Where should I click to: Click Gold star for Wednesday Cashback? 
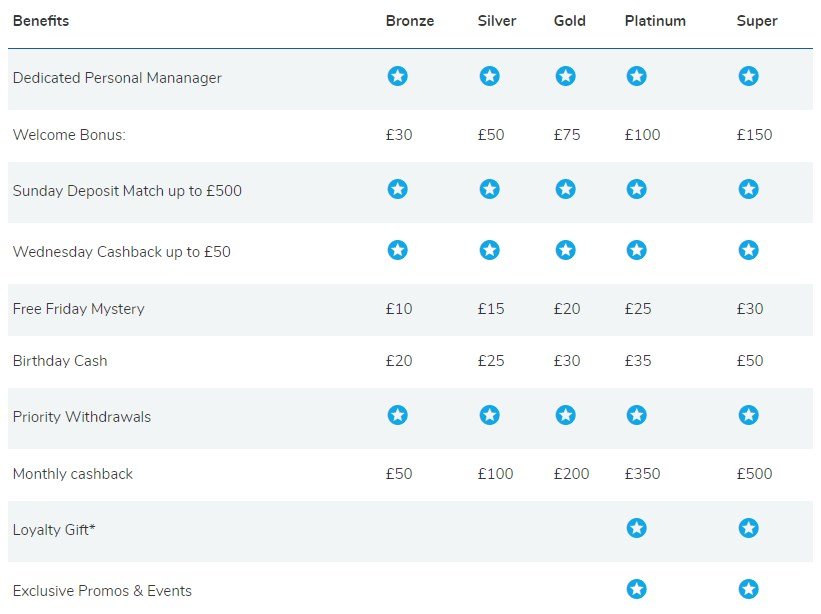coord(565,250)
